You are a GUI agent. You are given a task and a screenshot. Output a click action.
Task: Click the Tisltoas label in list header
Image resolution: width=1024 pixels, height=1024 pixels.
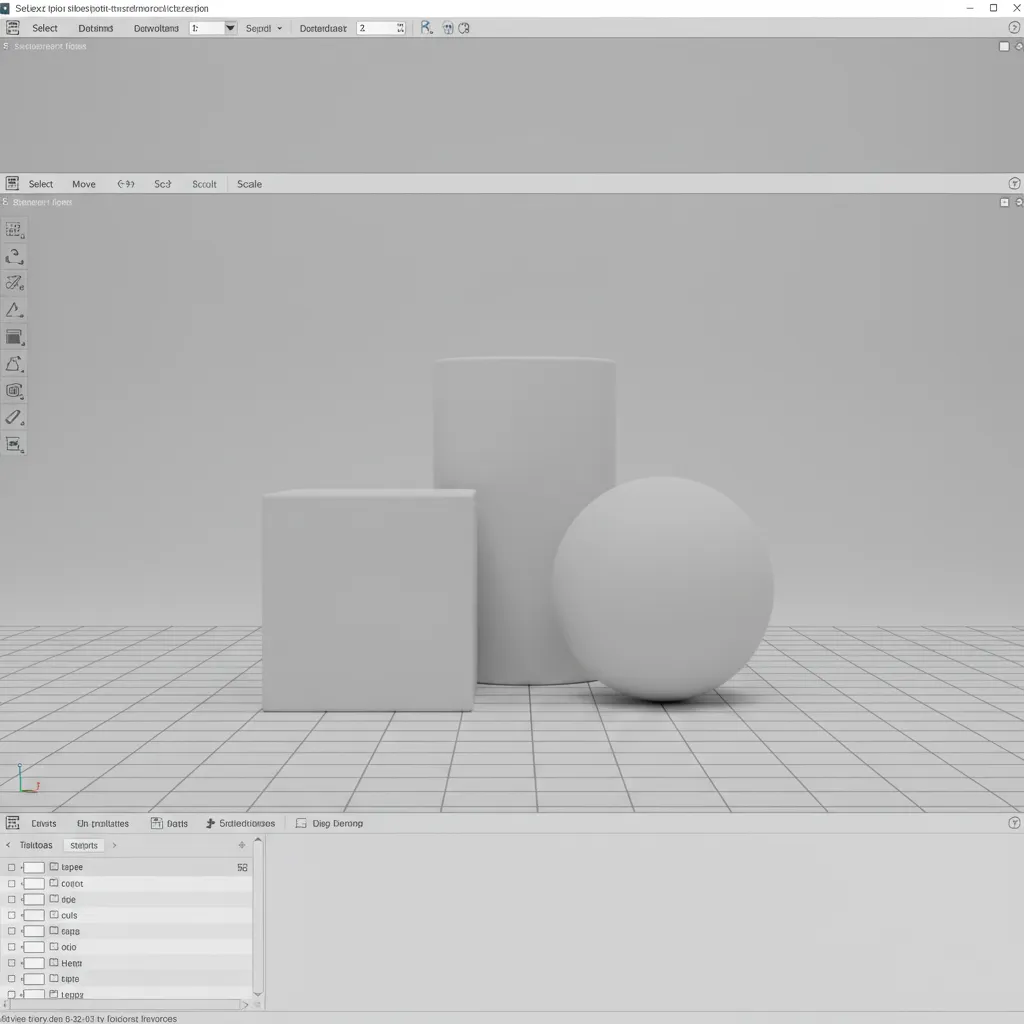tap(36, 845)
